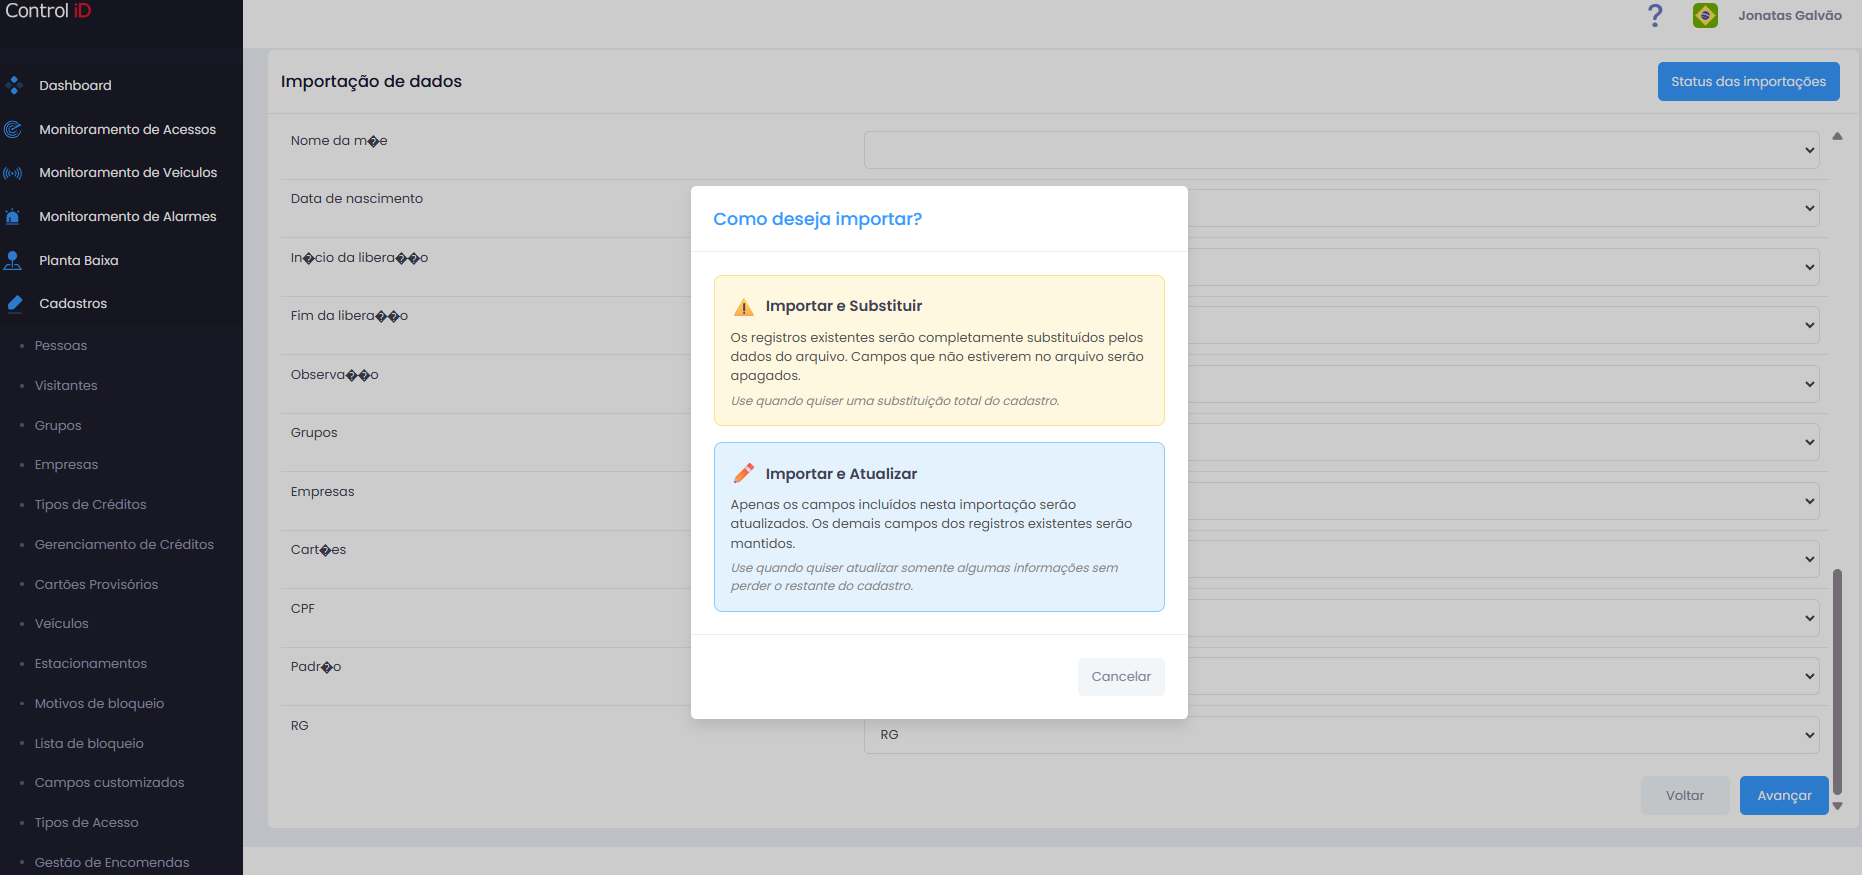Open Visitantes in the sidebar

tap(66, 386)
